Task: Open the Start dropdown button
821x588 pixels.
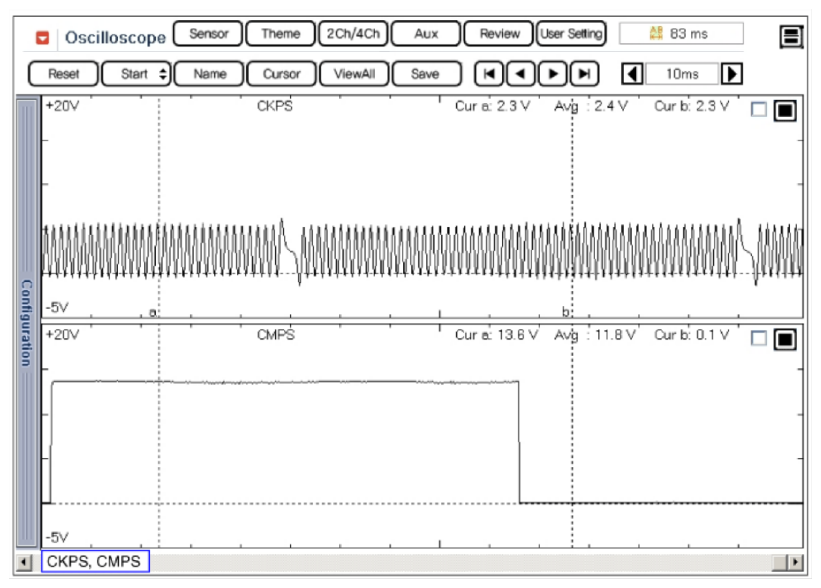Action: [x=137, y=74]
